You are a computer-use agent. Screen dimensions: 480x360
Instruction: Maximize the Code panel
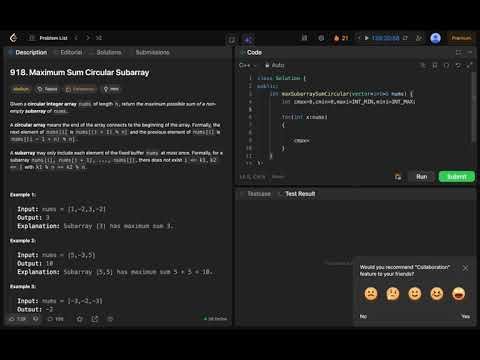[459, 52]
